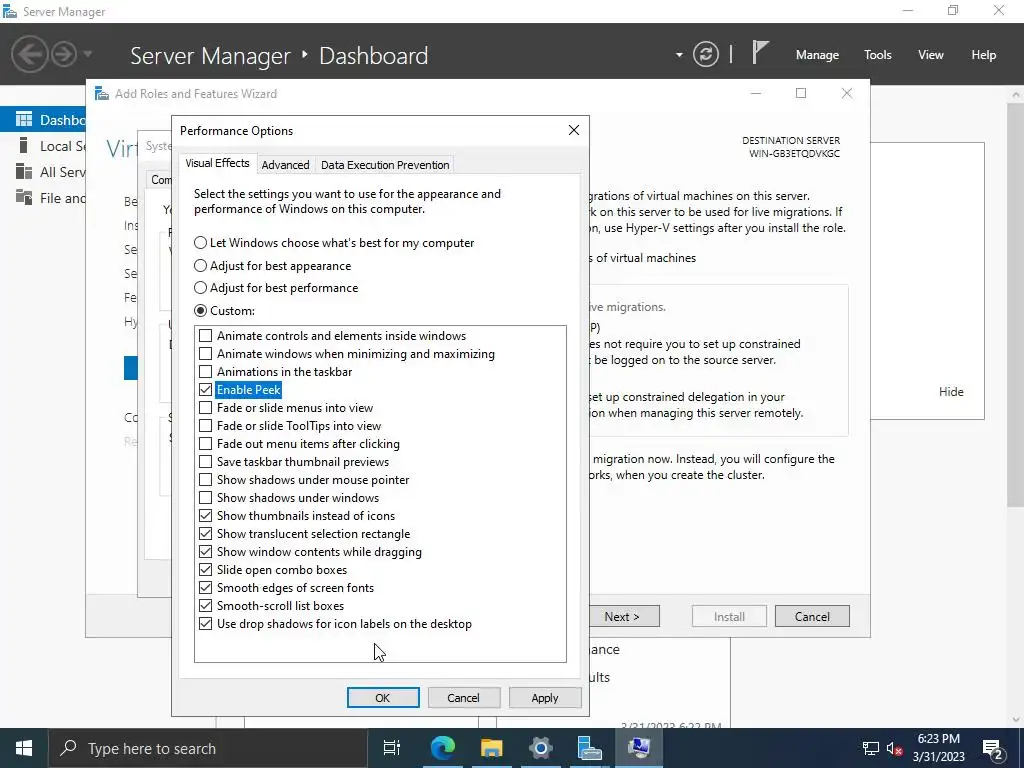Click the muted volume tray icon
This screenshot has width=1024, height=768.
point(895,748)
